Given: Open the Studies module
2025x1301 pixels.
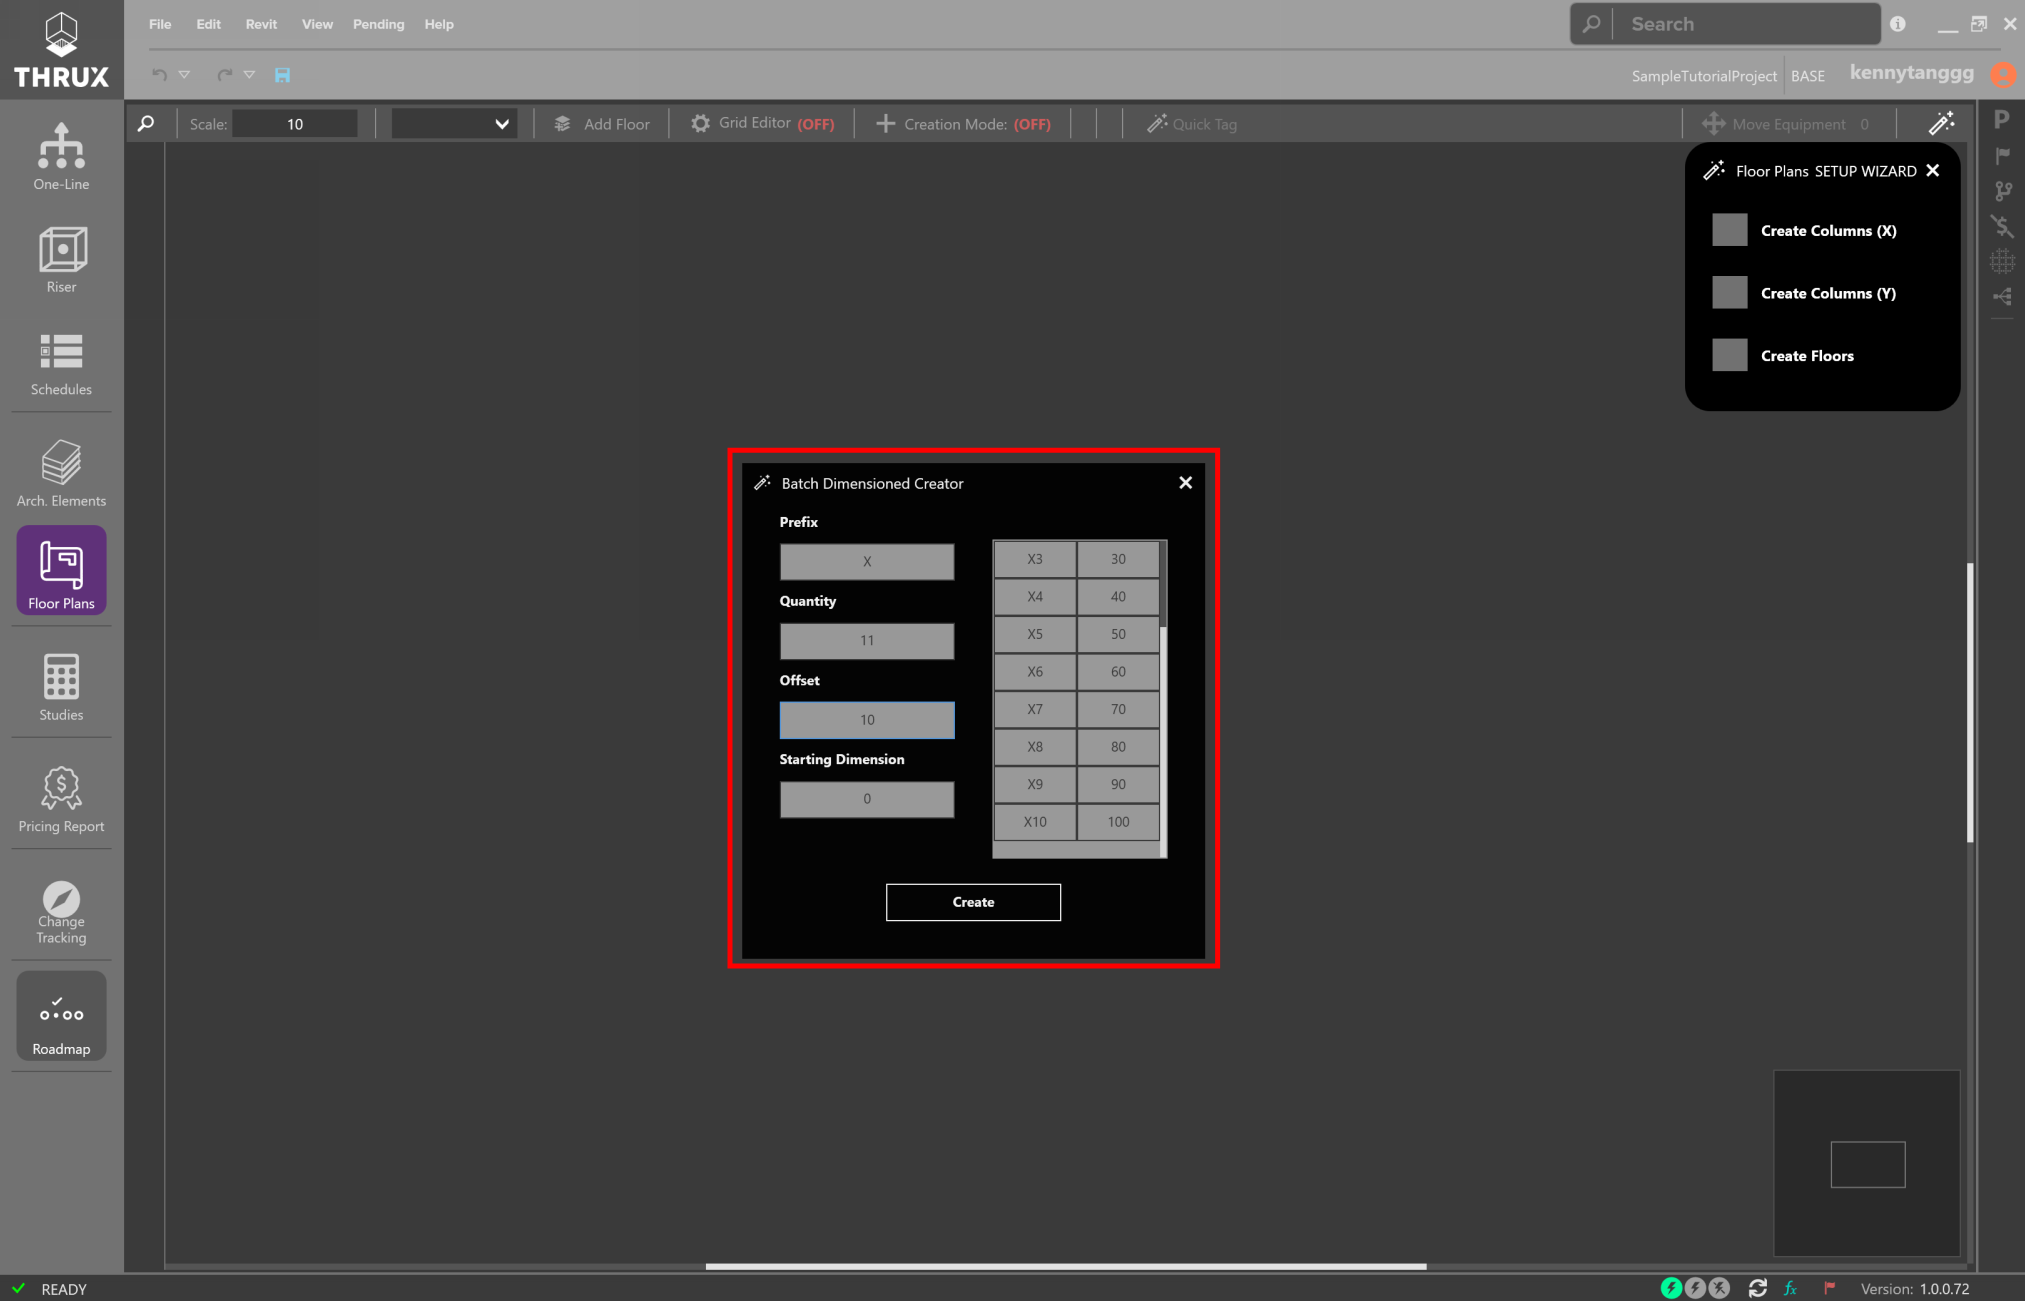Looking at the screenshot, I should pyautogui.click(x=61, y=687).
